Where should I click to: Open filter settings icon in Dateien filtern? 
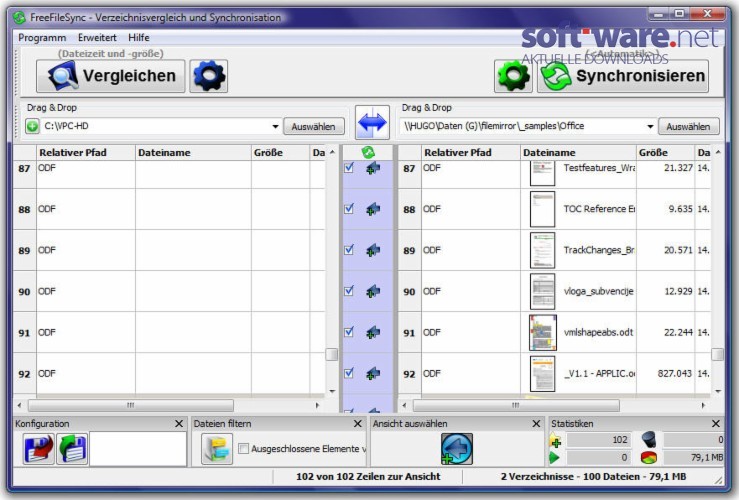(x=217, y=449)
